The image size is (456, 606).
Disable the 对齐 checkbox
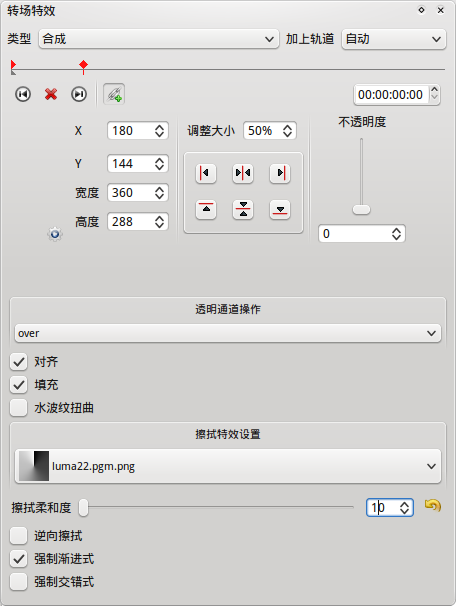point(19,362)
